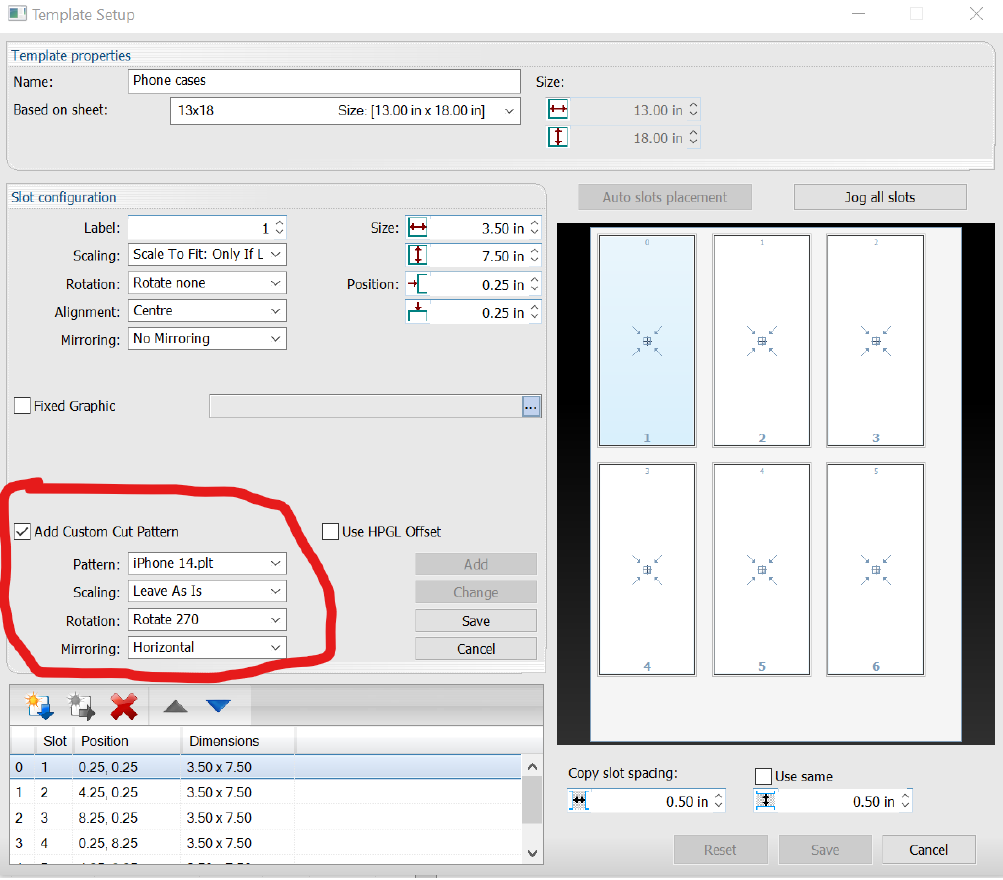Enable the Fixed Graphic checkbox

tap(22, 405)
